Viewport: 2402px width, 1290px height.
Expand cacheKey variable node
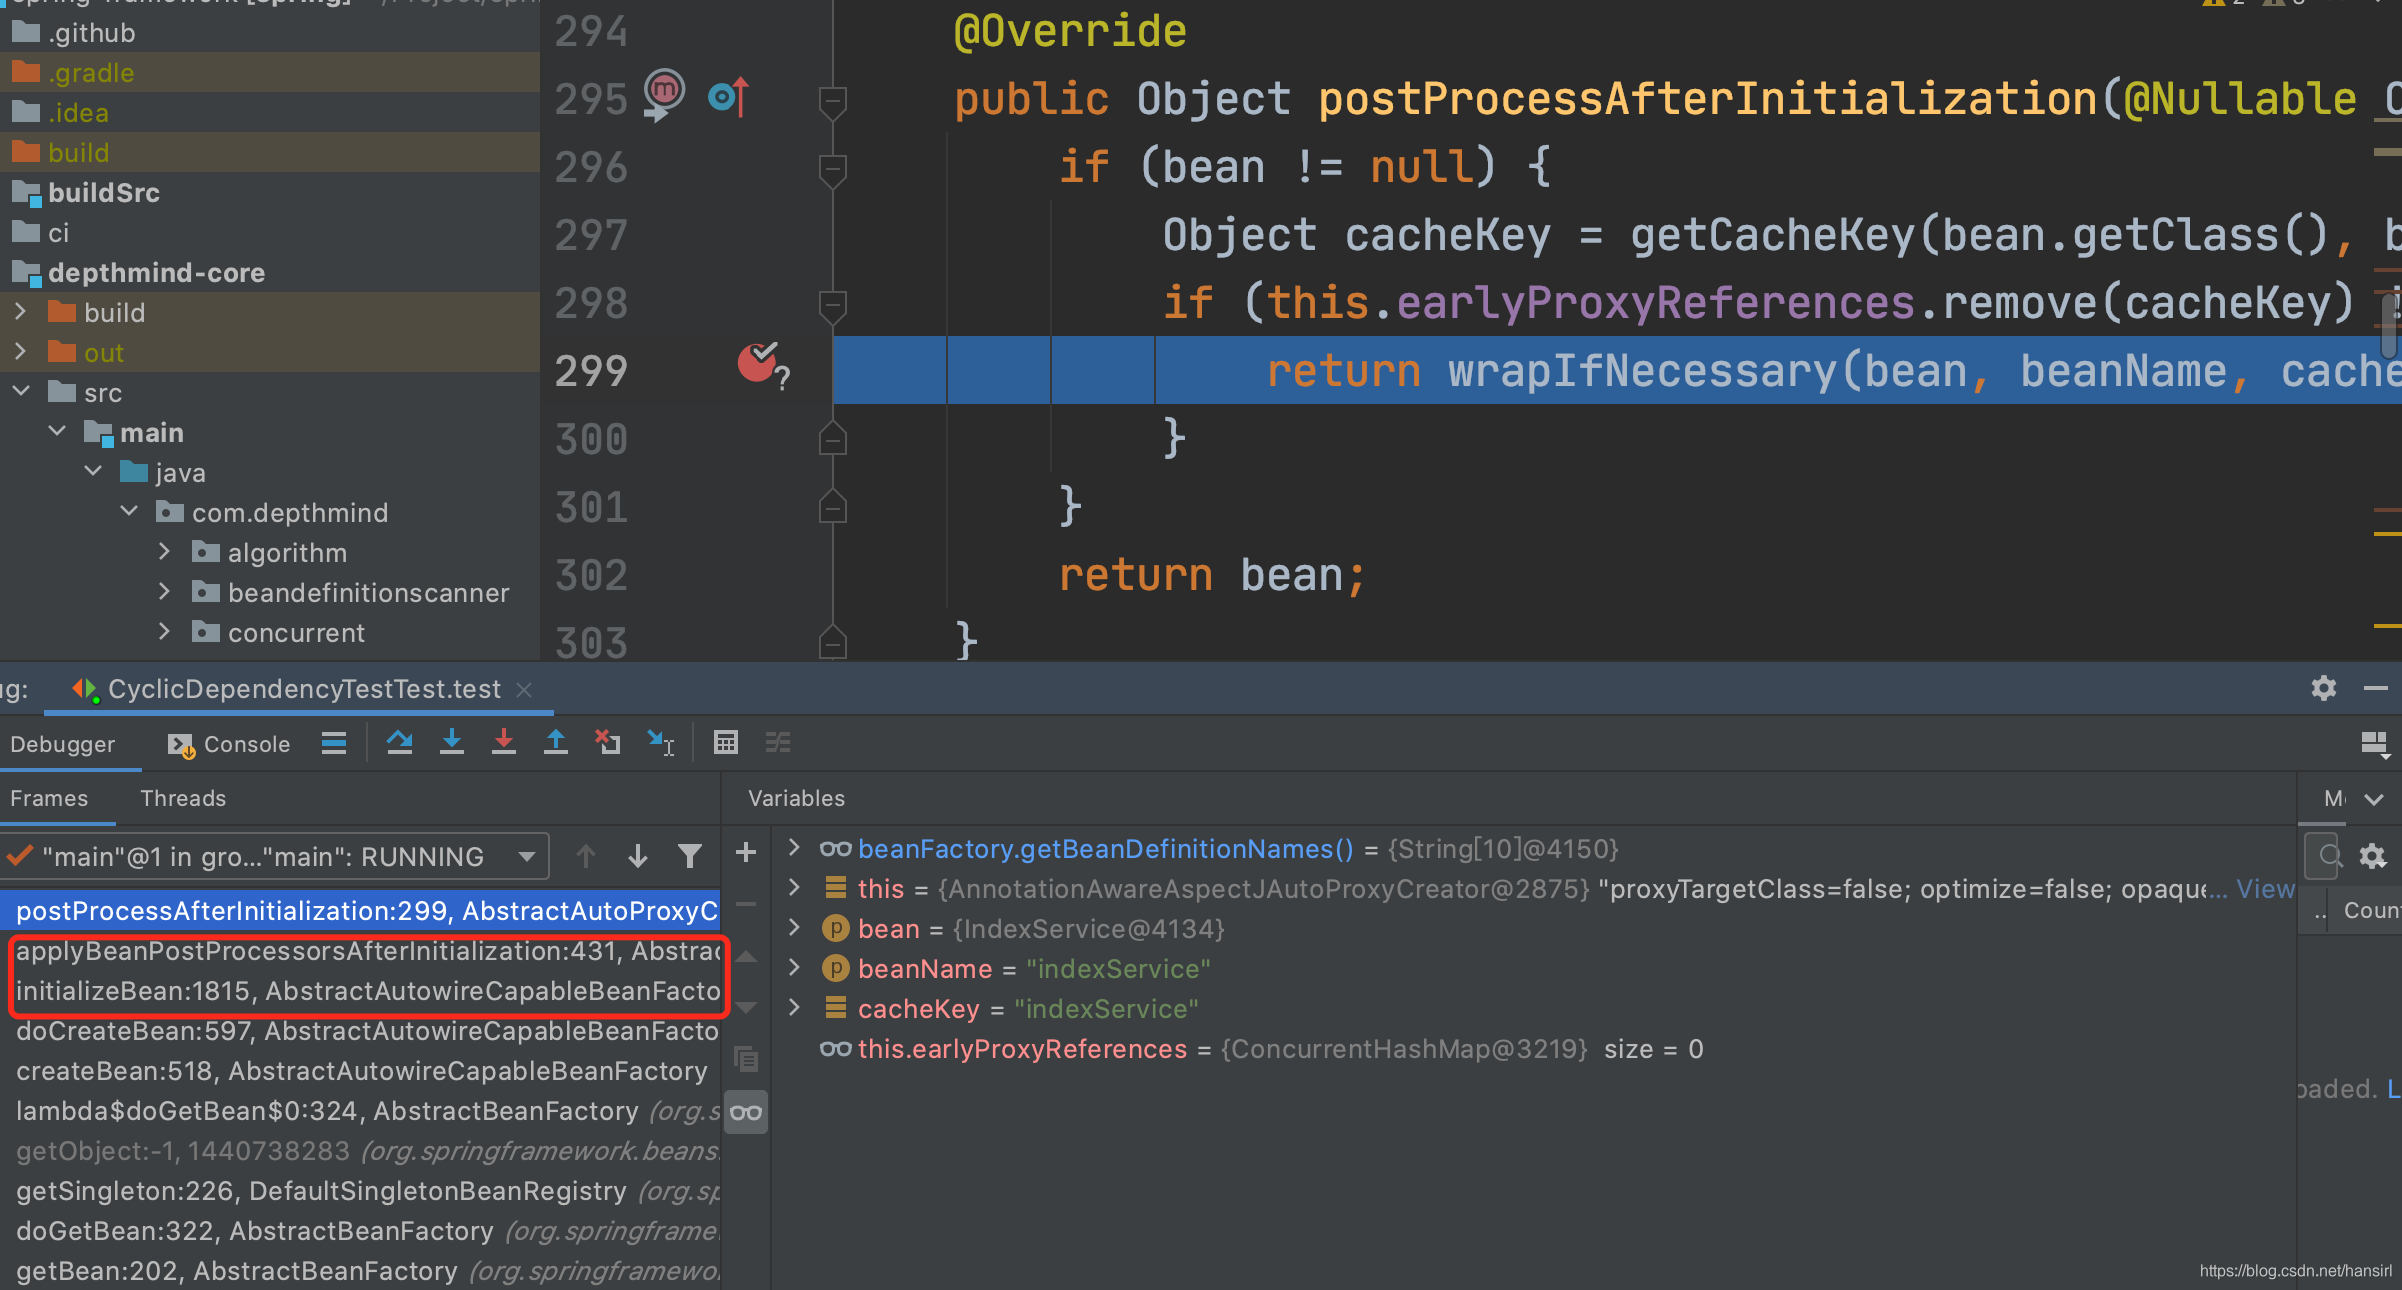click(x=794, y=1008)
